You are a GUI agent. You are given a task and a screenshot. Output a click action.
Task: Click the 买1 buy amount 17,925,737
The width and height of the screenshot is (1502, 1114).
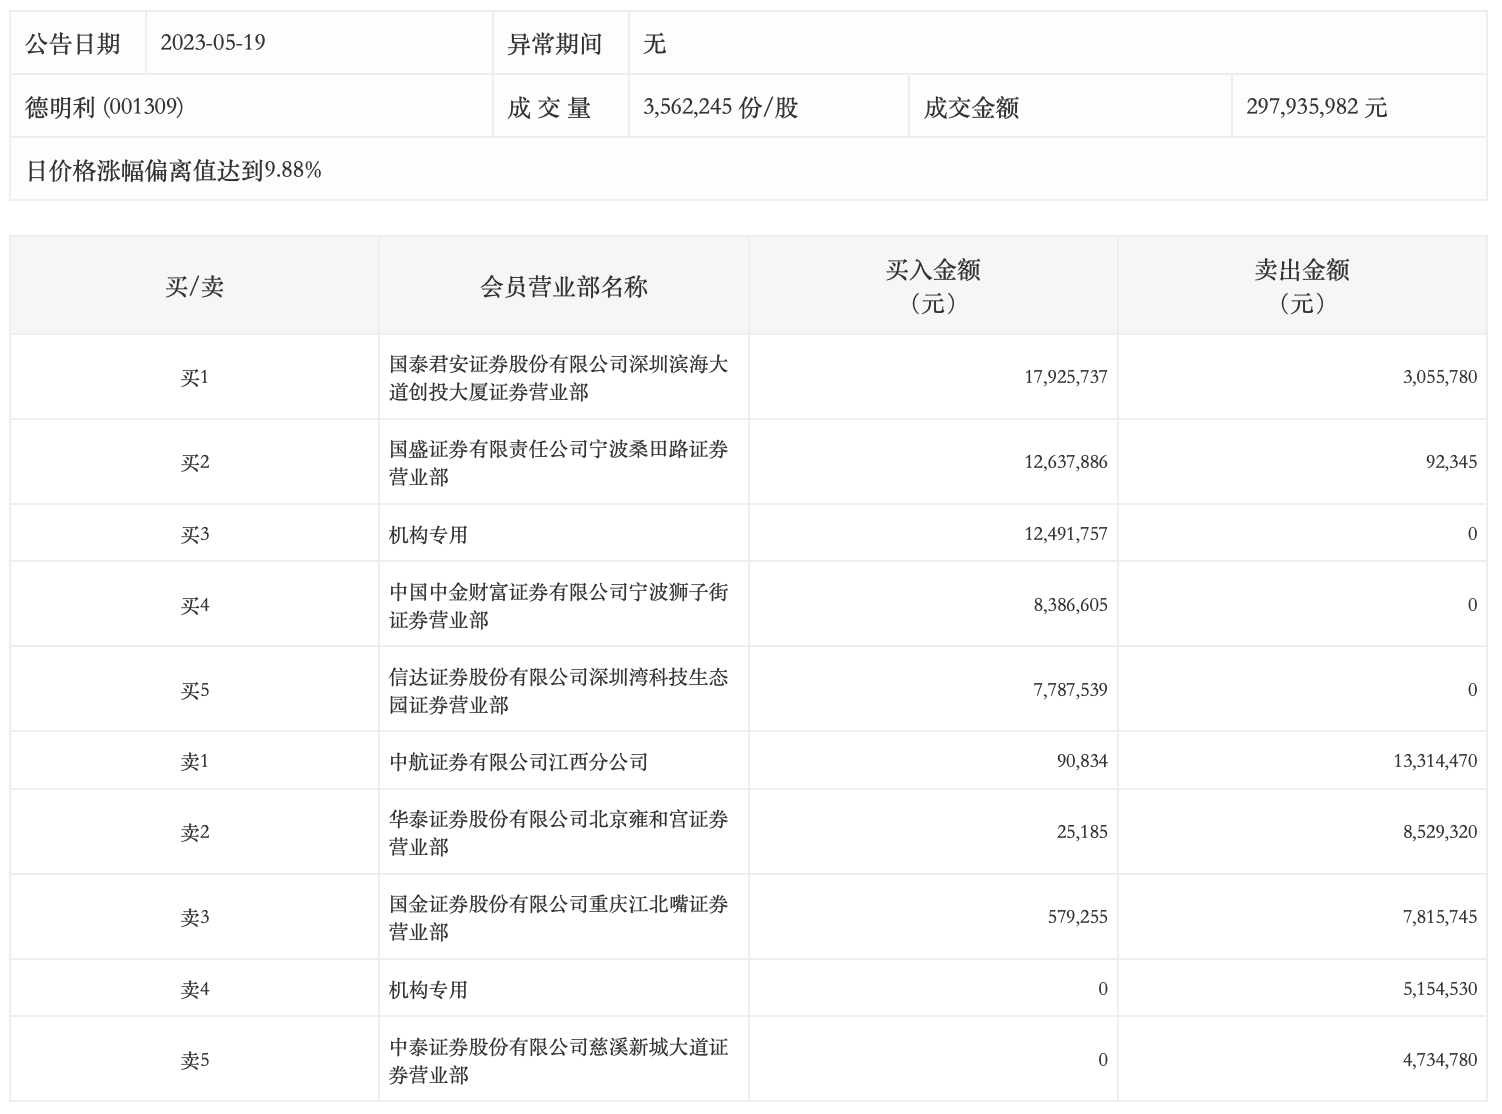pos(1065,378)
